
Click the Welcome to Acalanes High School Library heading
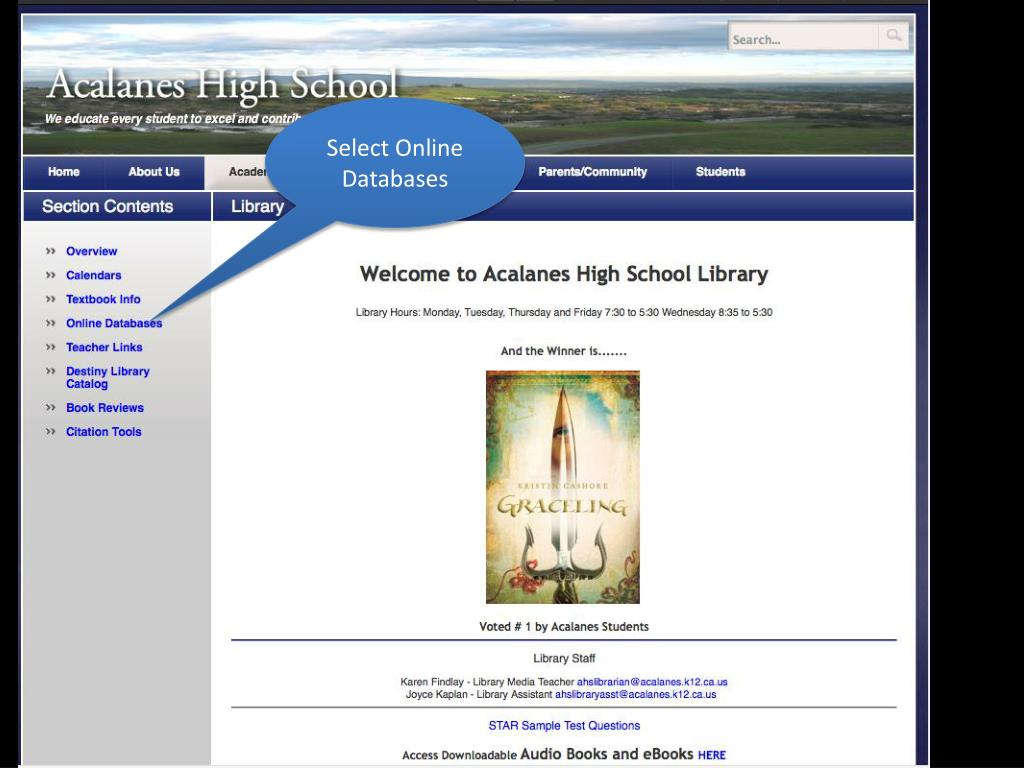pos(564,274)
